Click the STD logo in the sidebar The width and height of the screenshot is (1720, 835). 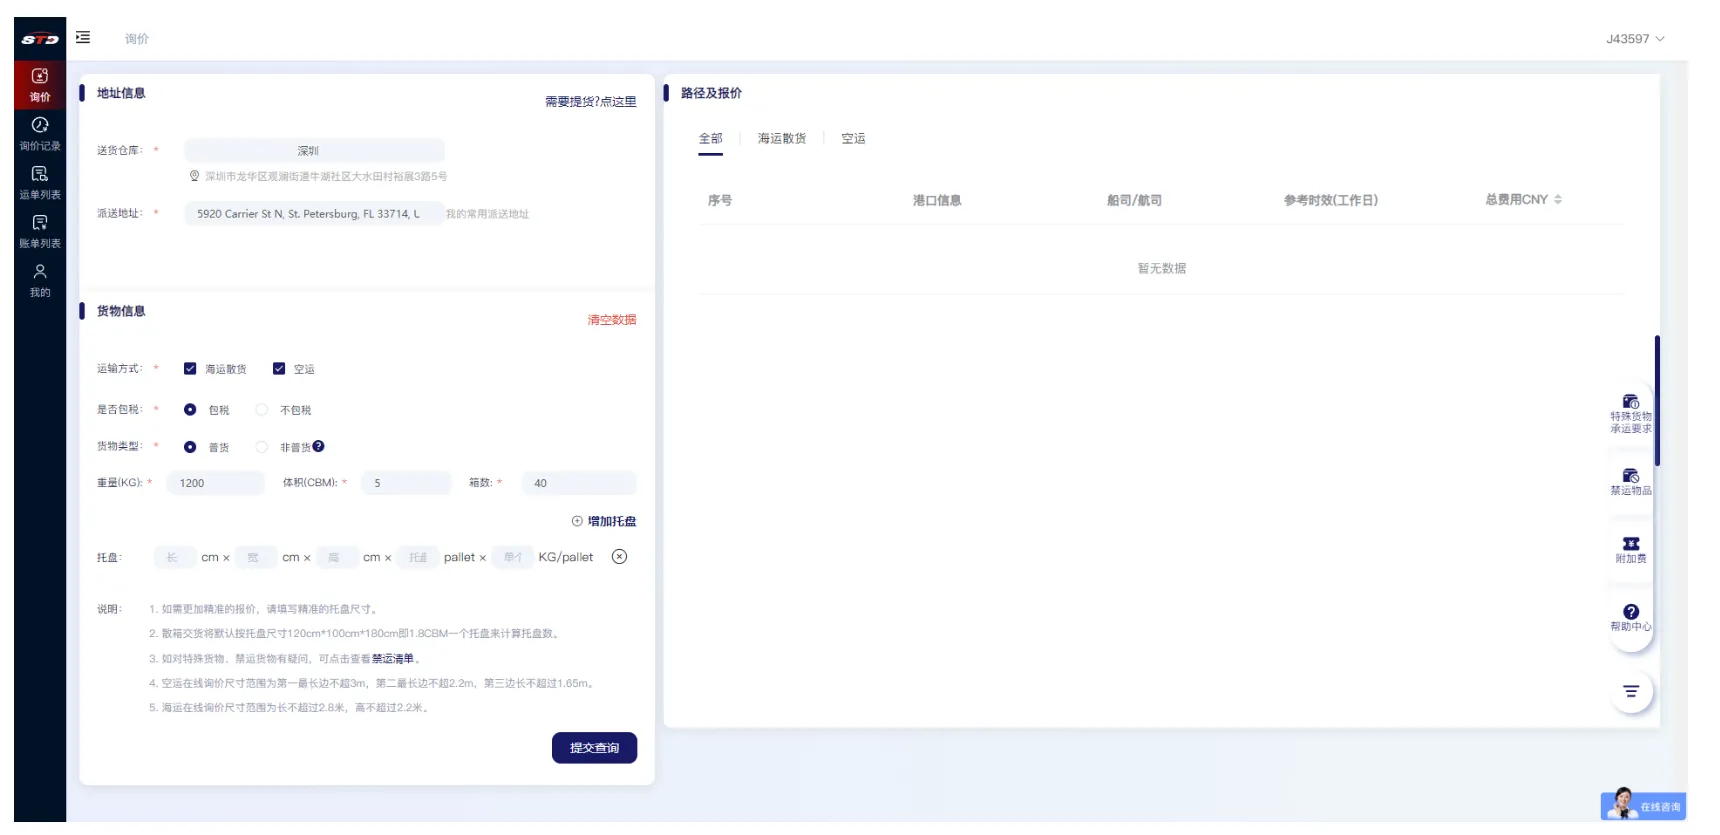pos(40,39)
